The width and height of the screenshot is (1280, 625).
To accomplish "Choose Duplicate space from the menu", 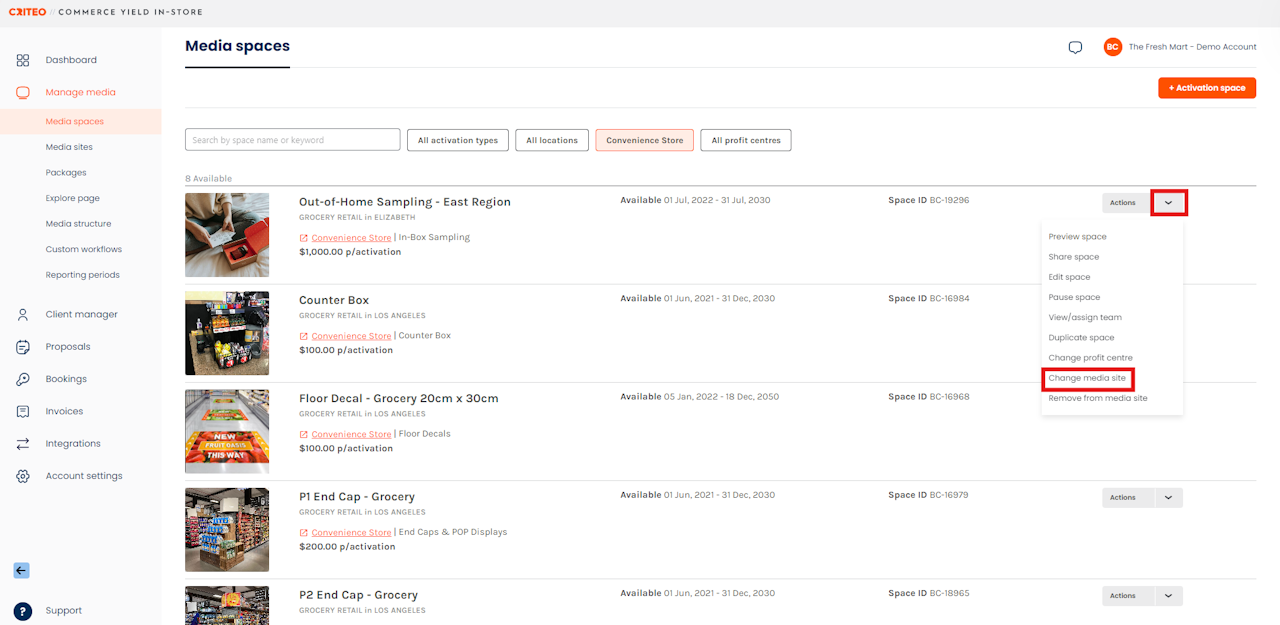I will (x=1081, y=338).
